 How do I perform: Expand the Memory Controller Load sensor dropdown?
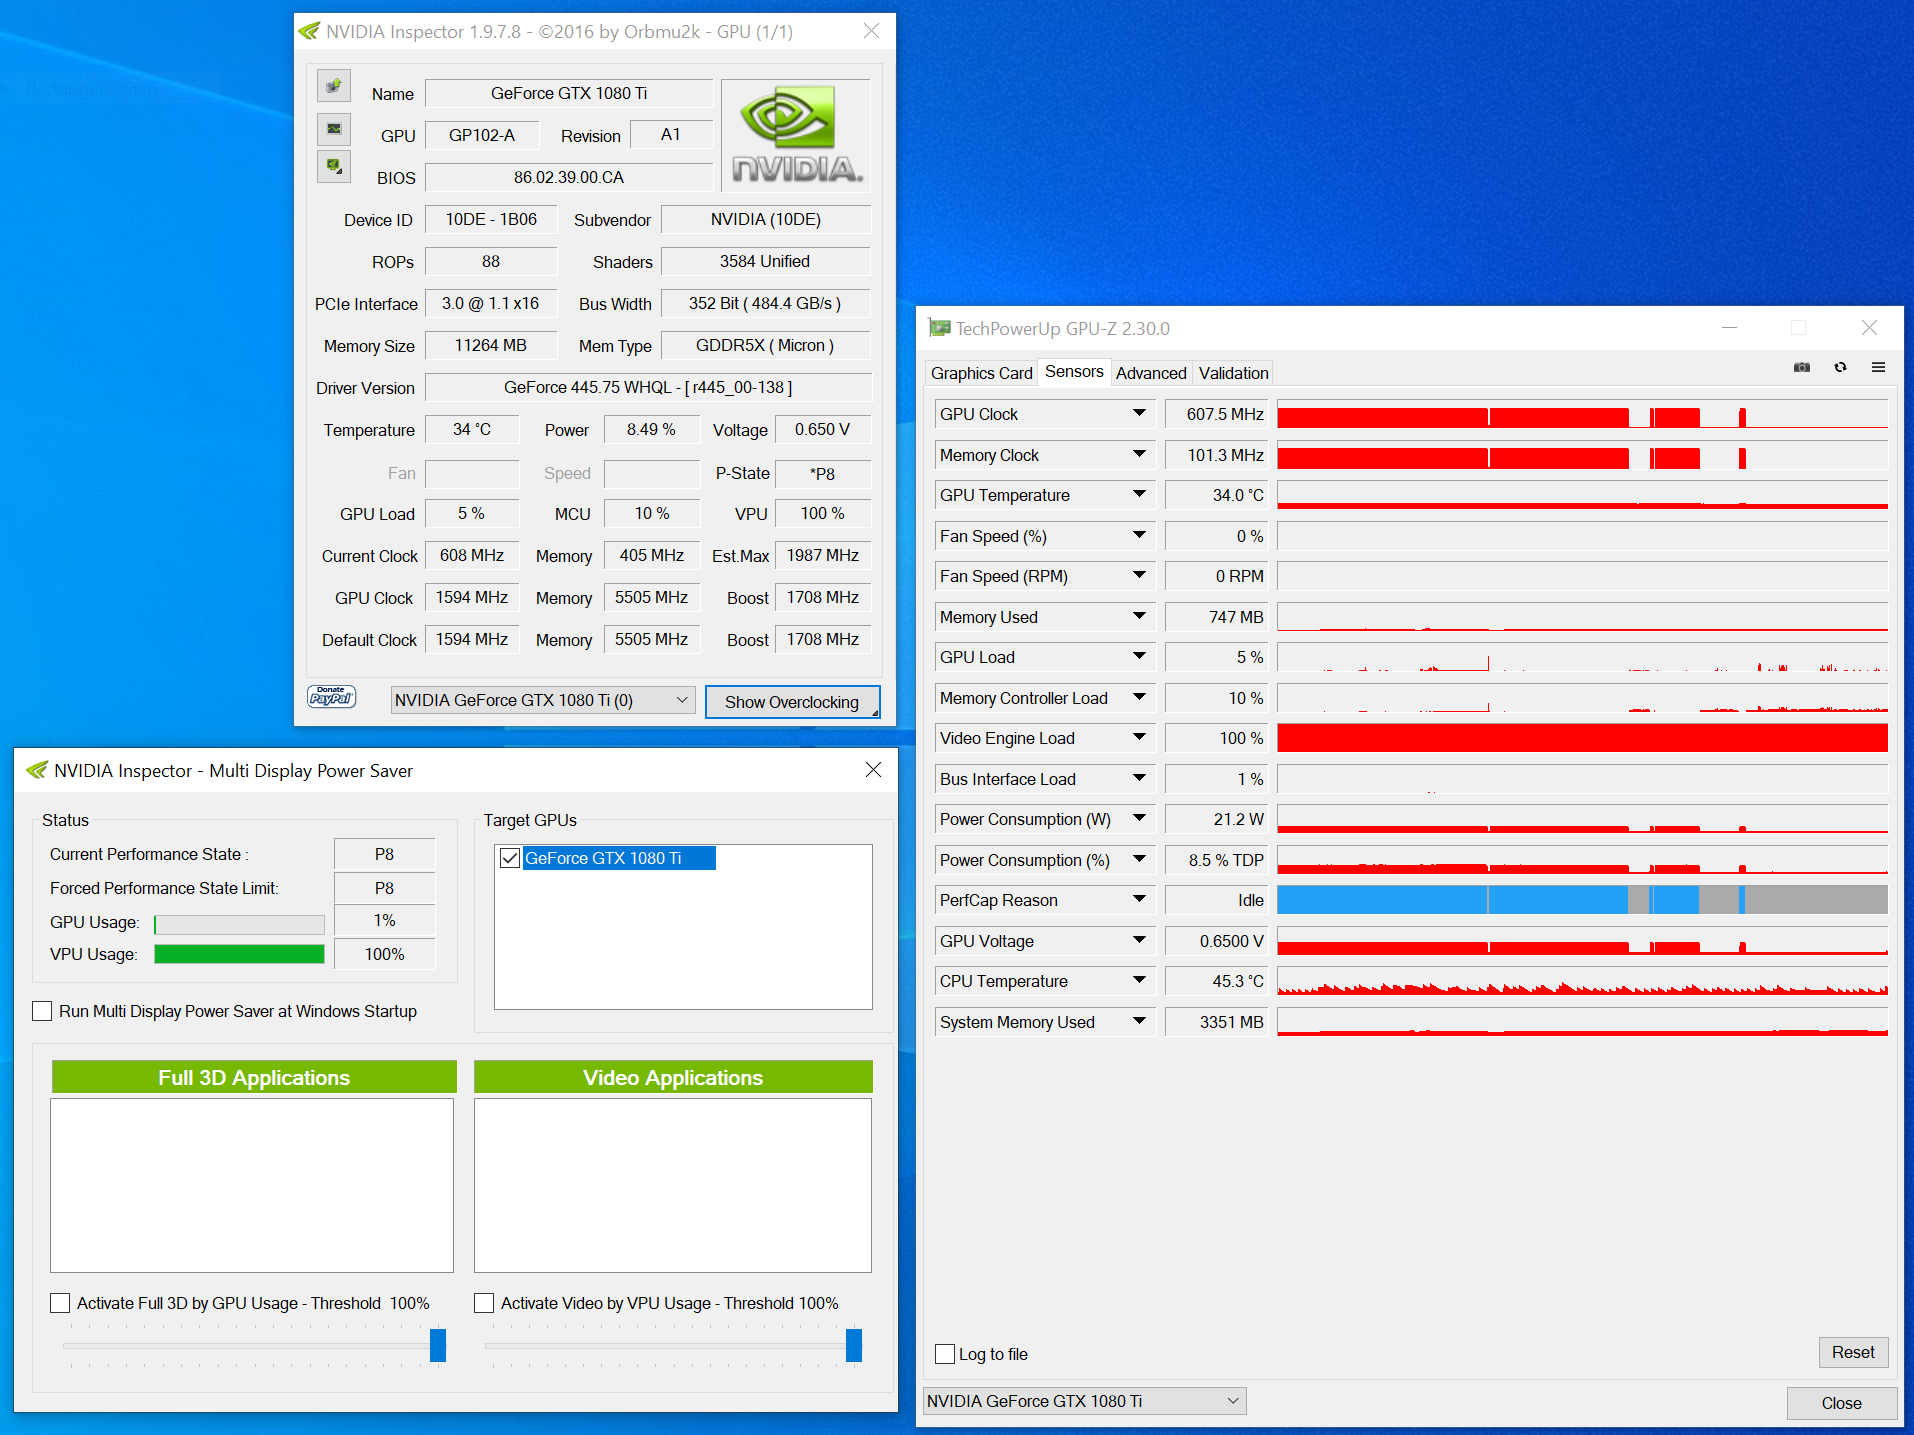tap(1139, 697)
